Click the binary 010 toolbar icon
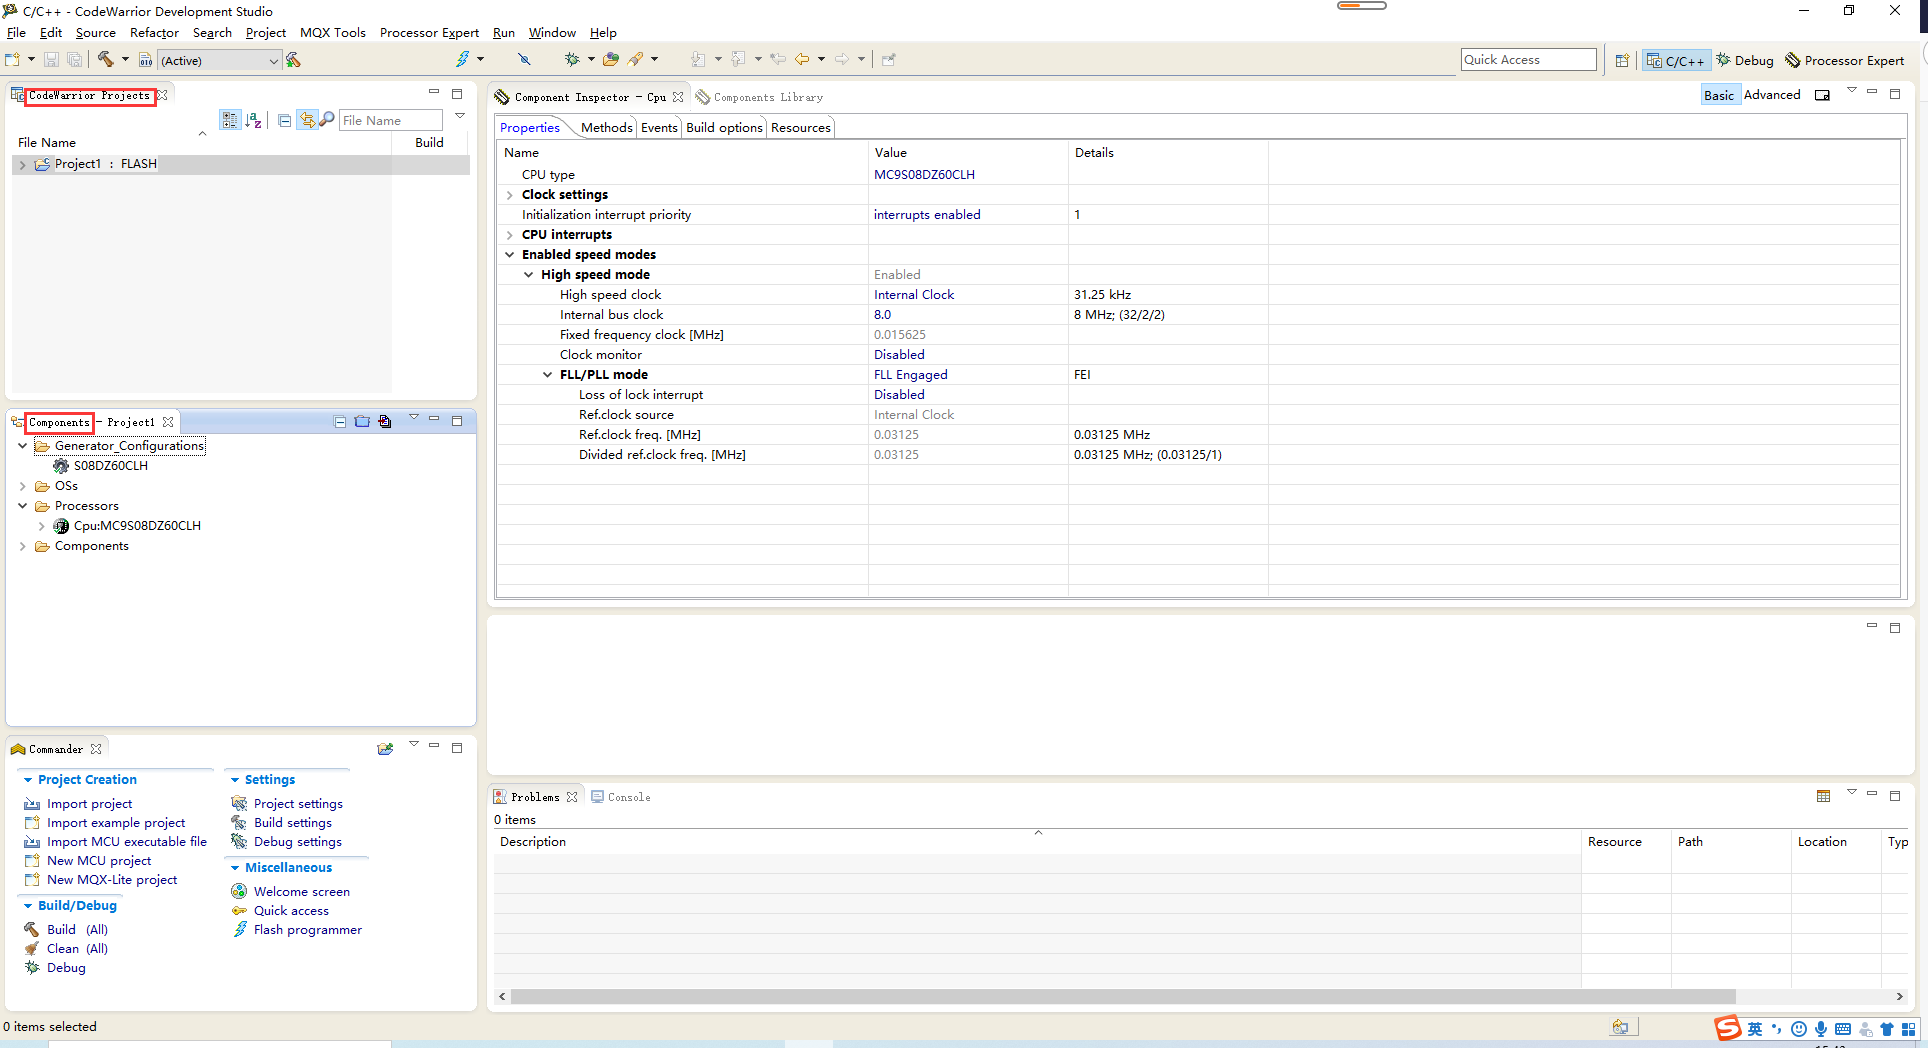Viewport: 1928px width, 1048px height. click(146, 60)
